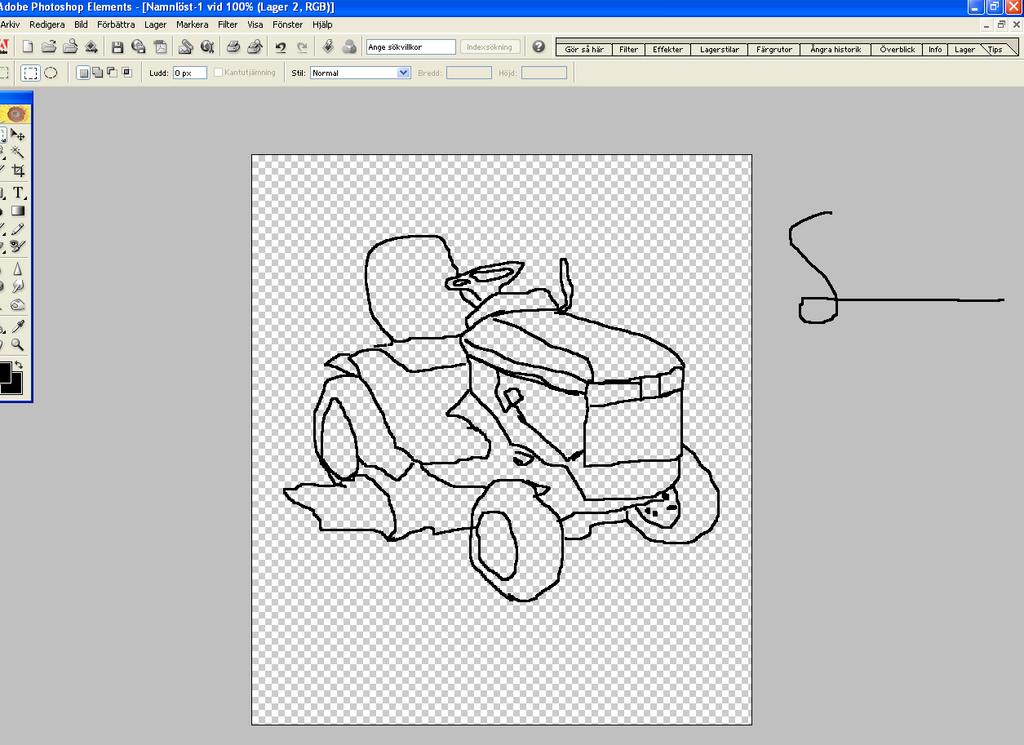Save the document with the floppy icon

point(117,47)
